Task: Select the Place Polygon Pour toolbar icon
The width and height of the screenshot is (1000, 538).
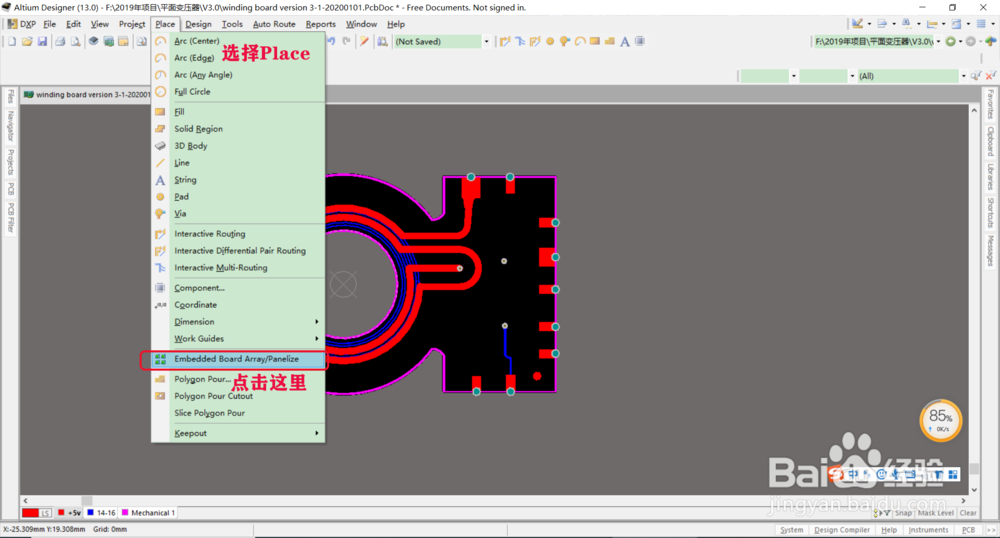Action: click(x=610, y=41)
